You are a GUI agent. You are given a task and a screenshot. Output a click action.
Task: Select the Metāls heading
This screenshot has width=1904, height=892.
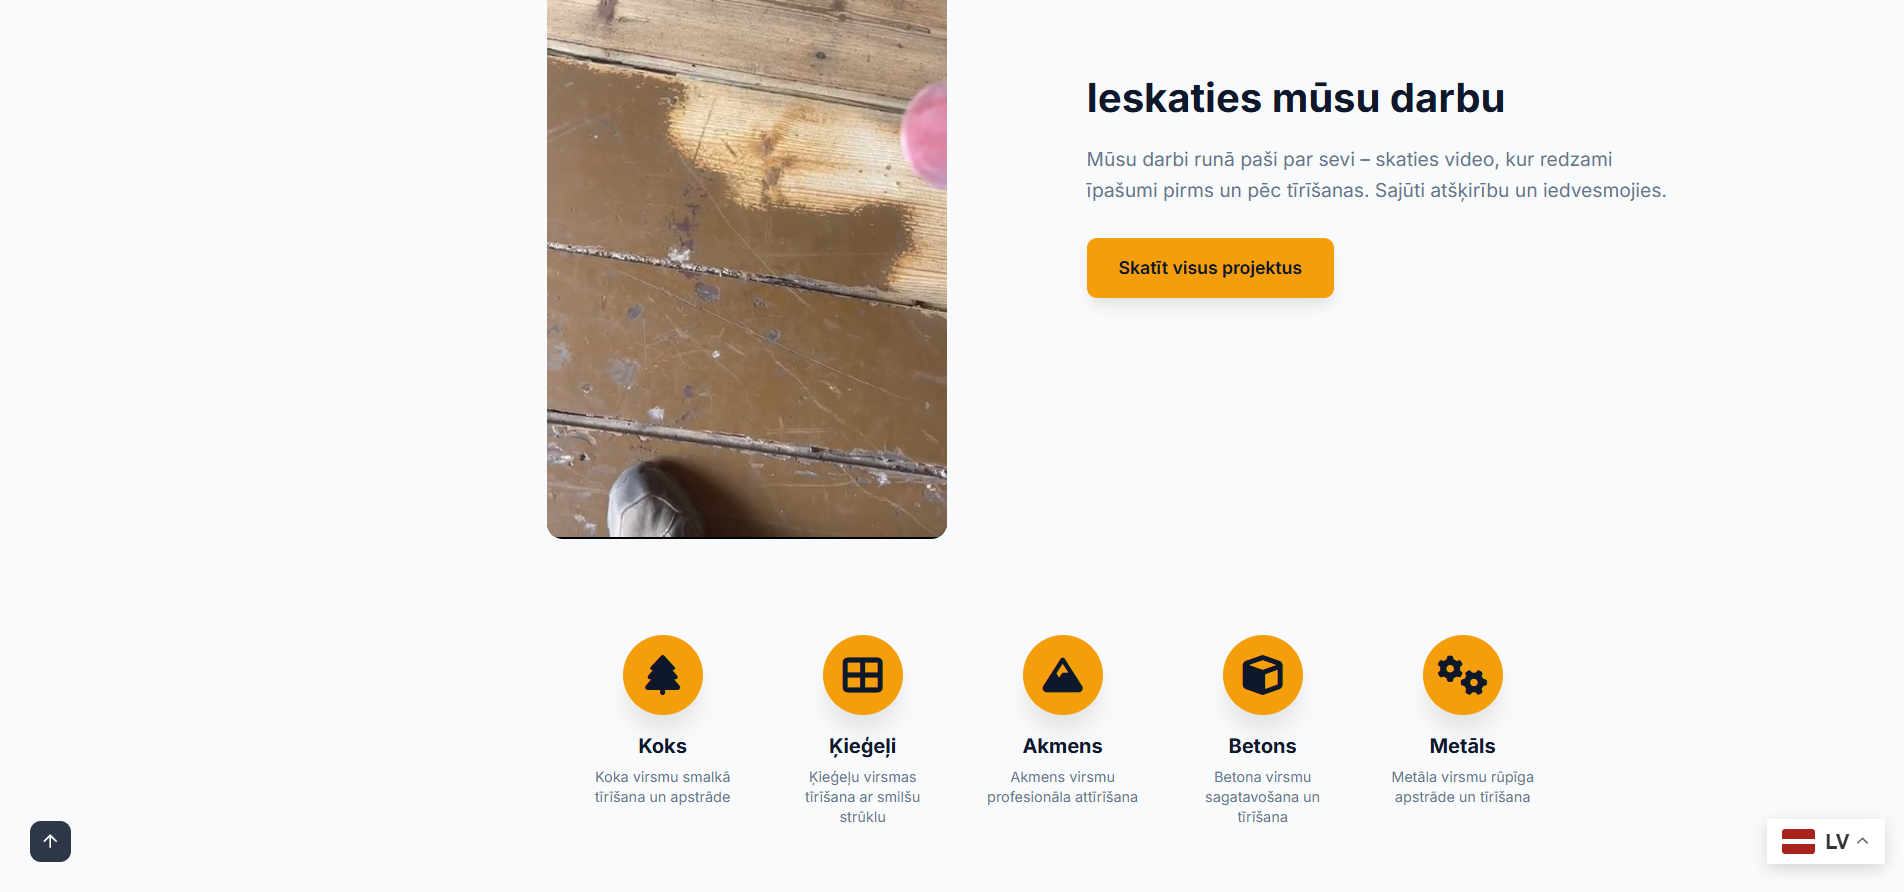click(1462, 746)
